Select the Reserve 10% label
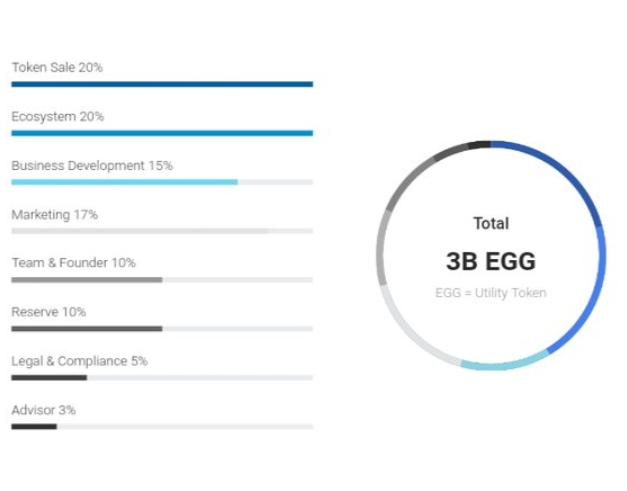The width and height of the screenshot is (627, 491). coord(48,312)
